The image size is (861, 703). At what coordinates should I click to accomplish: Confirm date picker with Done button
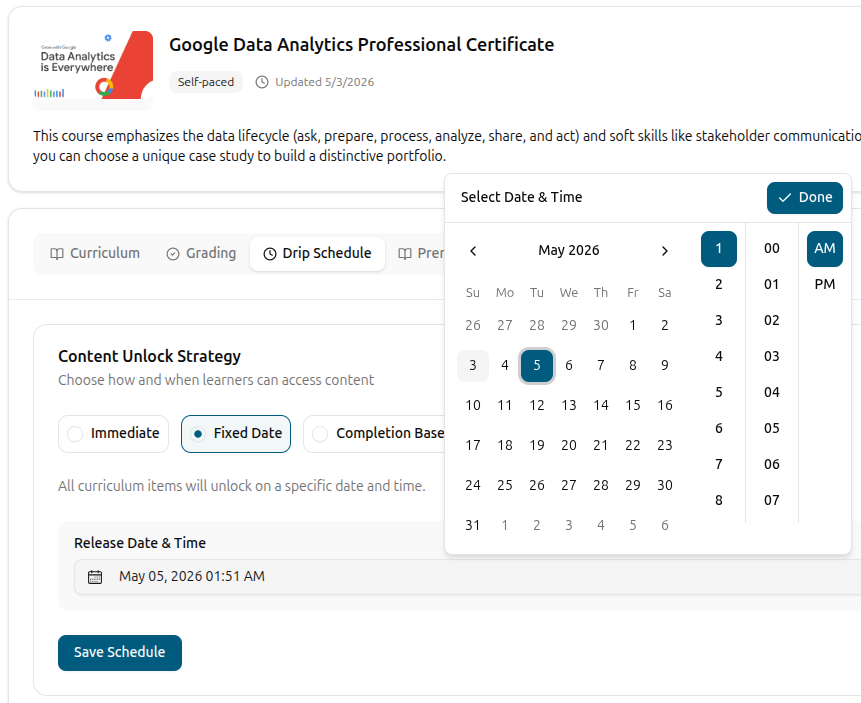tap(805, 198)
